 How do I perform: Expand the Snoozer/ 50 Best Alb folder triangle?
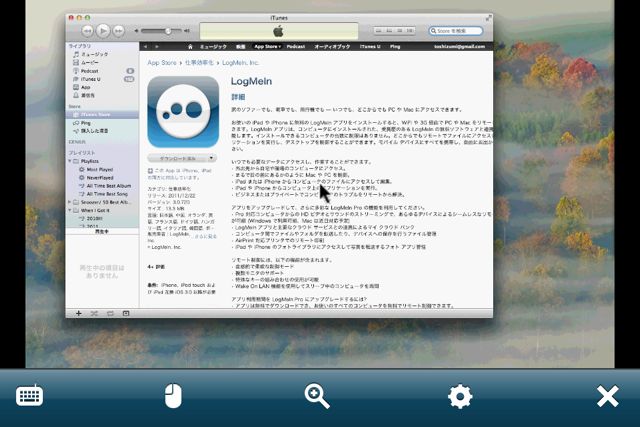point(70,202)
